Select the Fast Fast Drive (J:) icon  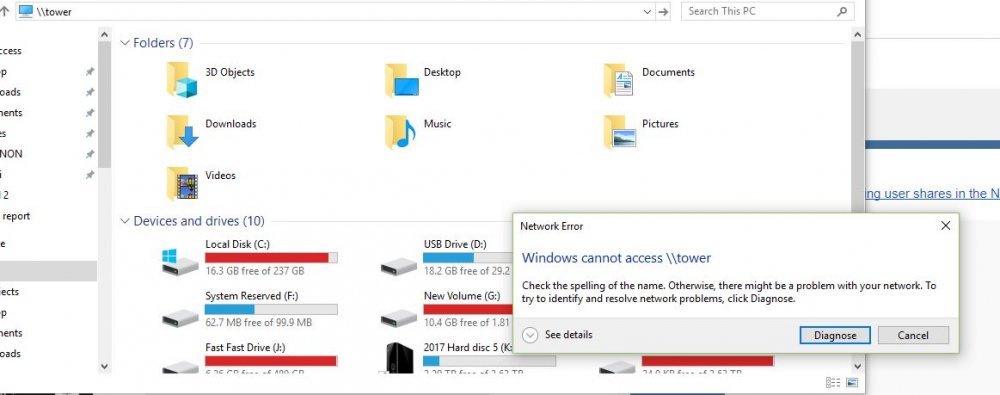tap(180, 366)
